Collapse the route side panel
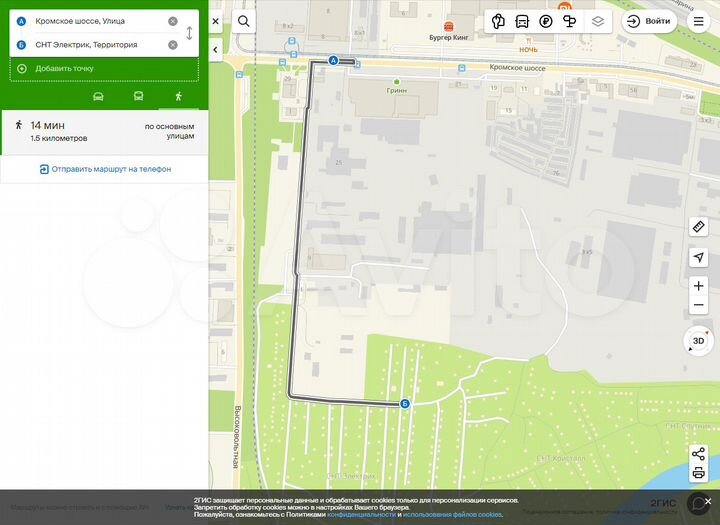This screenshot has width=720, height=525. (215, 21)
